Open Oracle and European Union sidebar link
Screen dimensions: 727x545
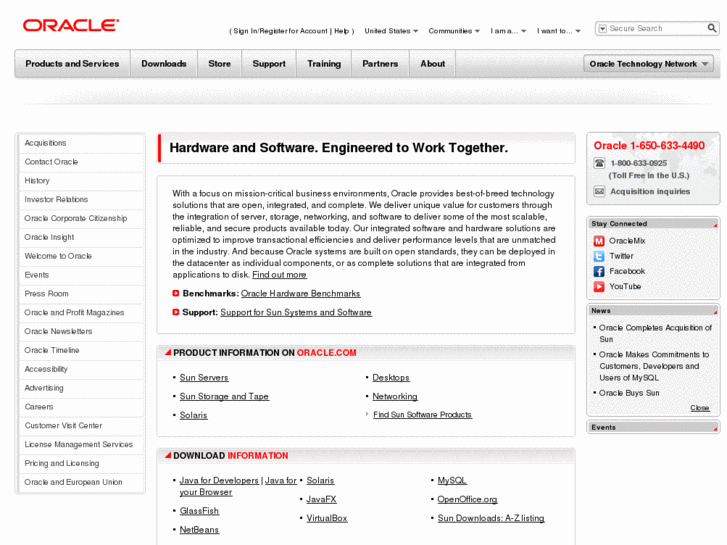(x=73, y=482)
